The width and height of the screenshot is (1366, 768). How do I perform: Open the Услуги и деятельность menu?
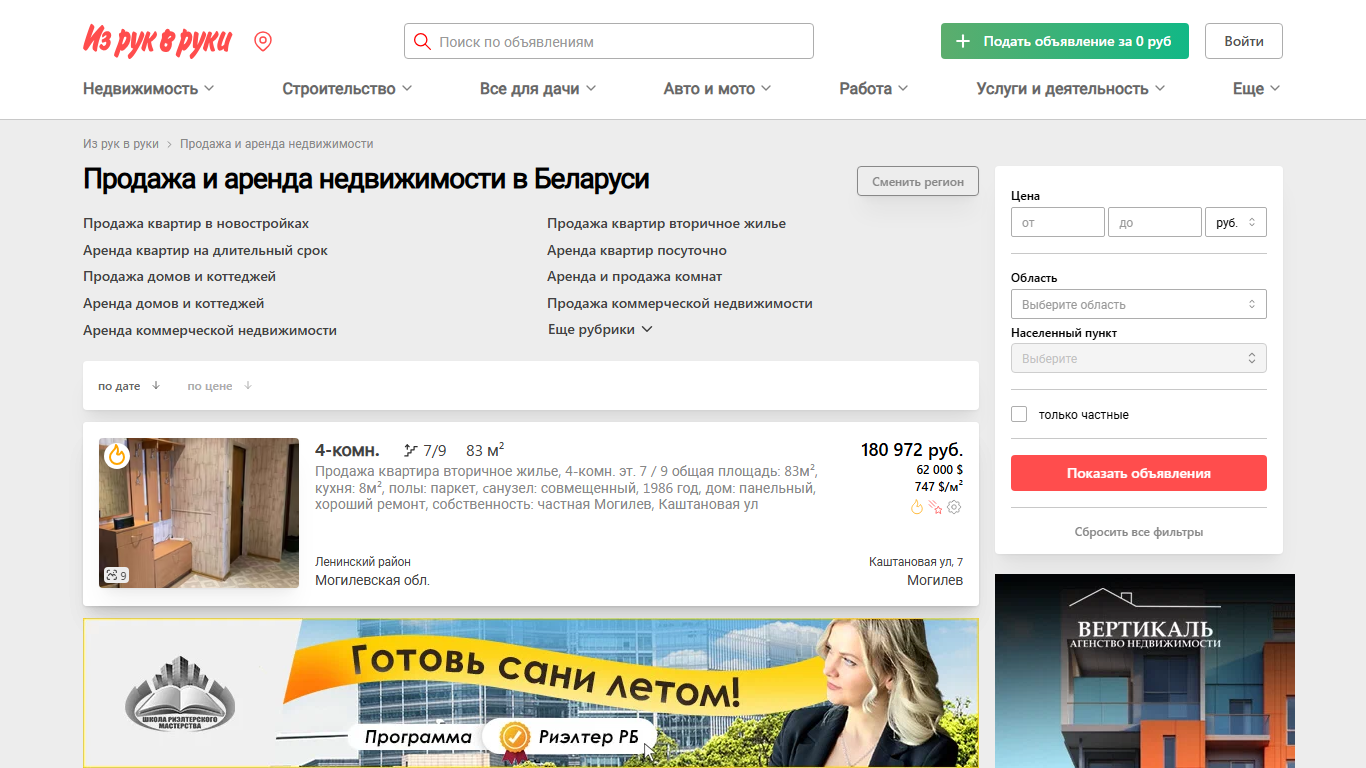coord(1070,88)
